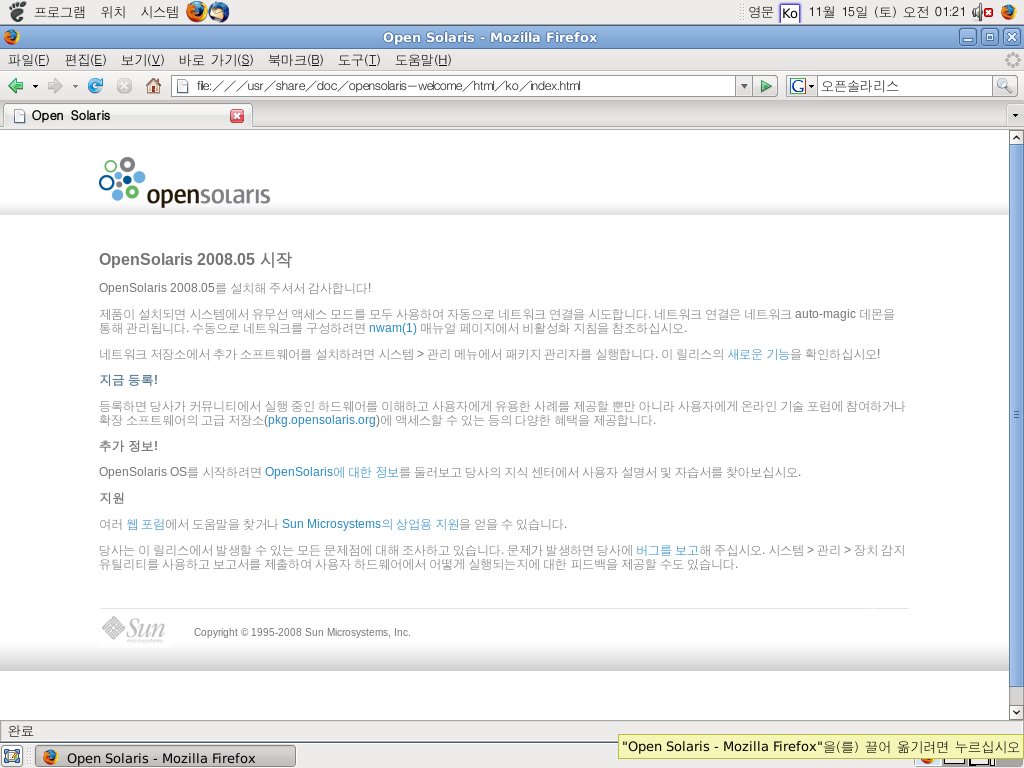Viewport: 1024px width, 768px height.
Task: Follow the 버그를 보고 link
Action: pos(667,550)
